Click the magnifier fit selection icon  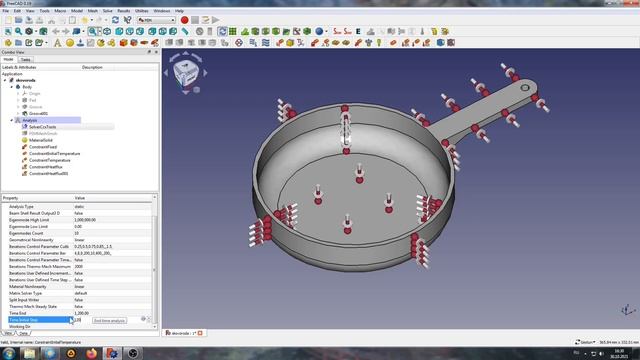point(18,31)
